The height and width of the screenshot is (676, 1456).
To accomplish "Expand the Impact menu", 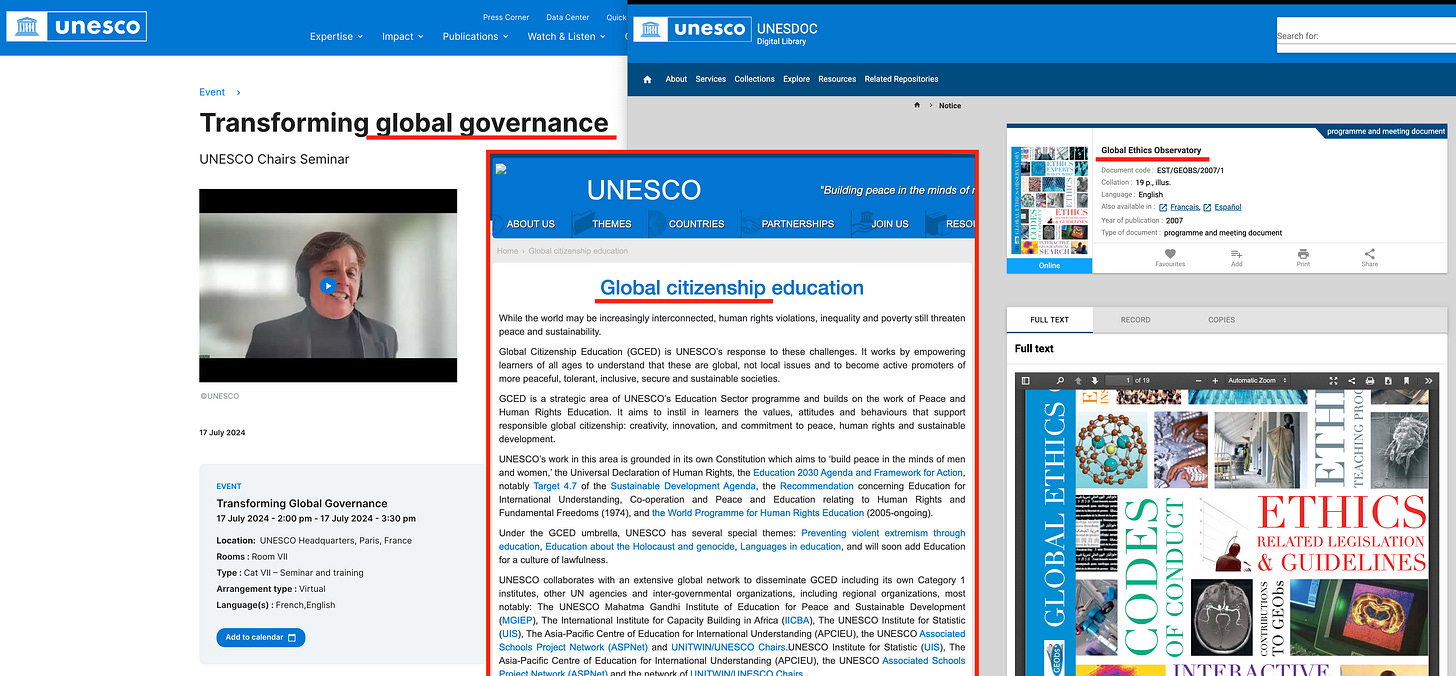I will click(x=403, y=36).
